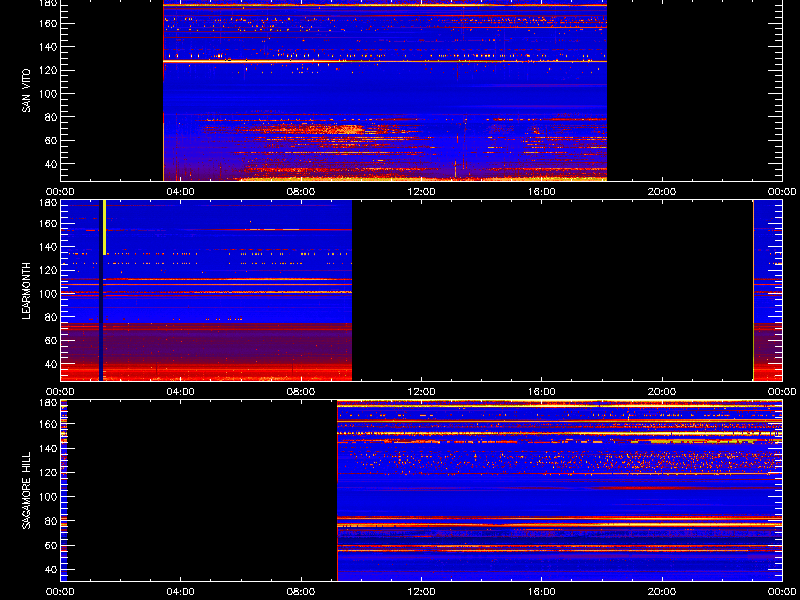Click the SAGAMORE HILL axis label

click(26, 490)
